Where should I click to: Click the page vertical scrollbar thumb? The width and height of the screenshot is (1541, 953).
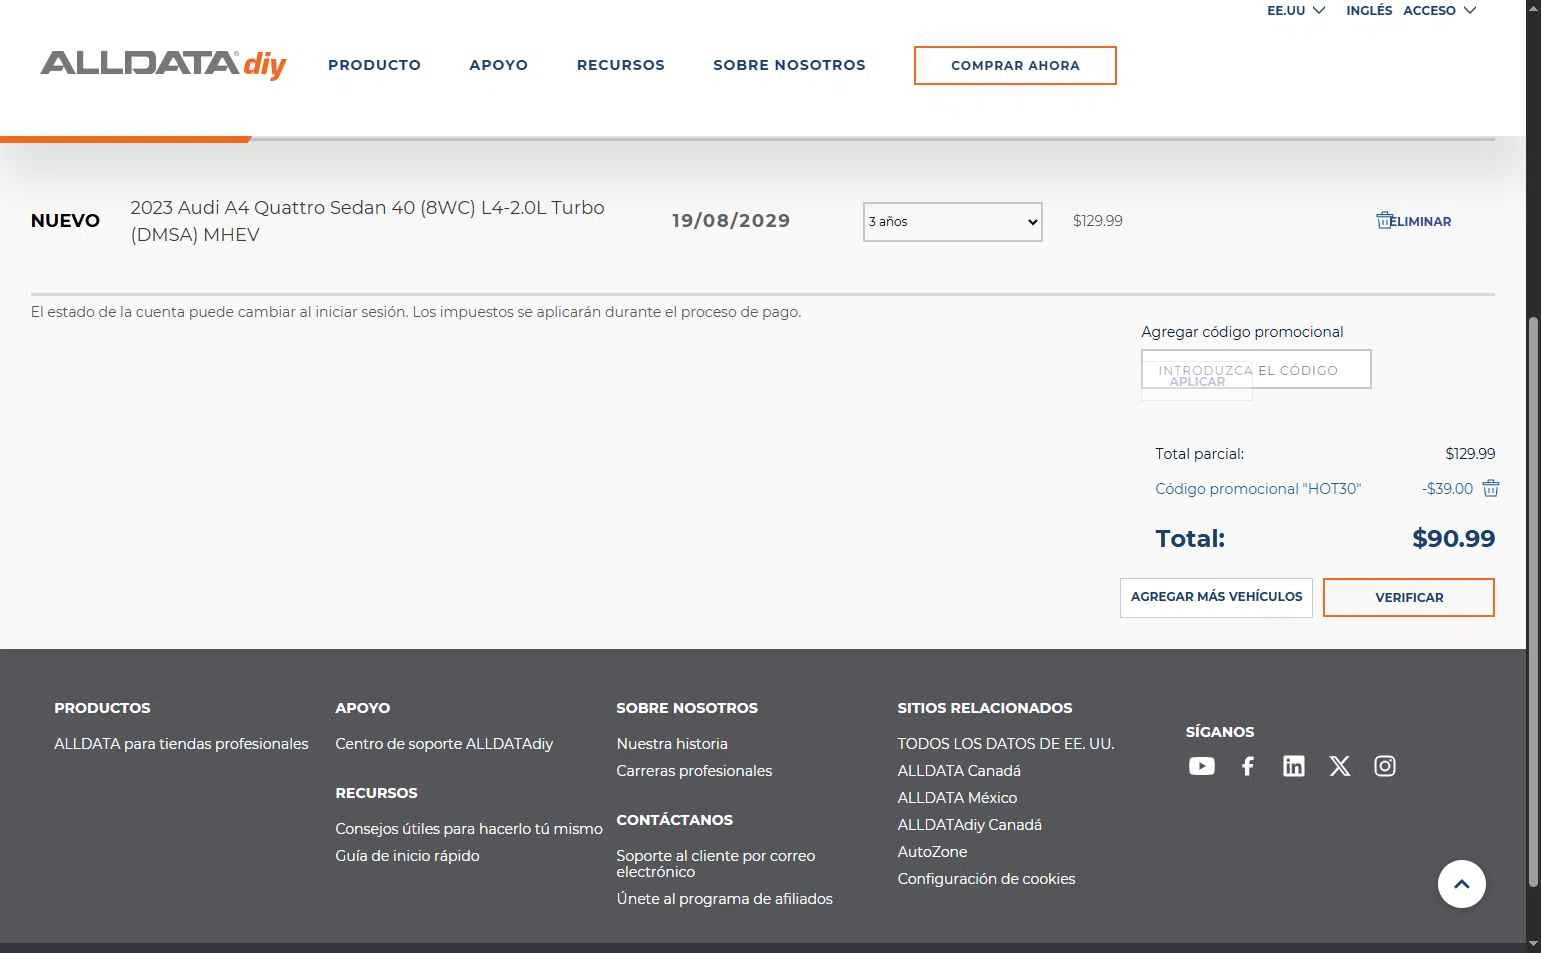pos(1533,601)
